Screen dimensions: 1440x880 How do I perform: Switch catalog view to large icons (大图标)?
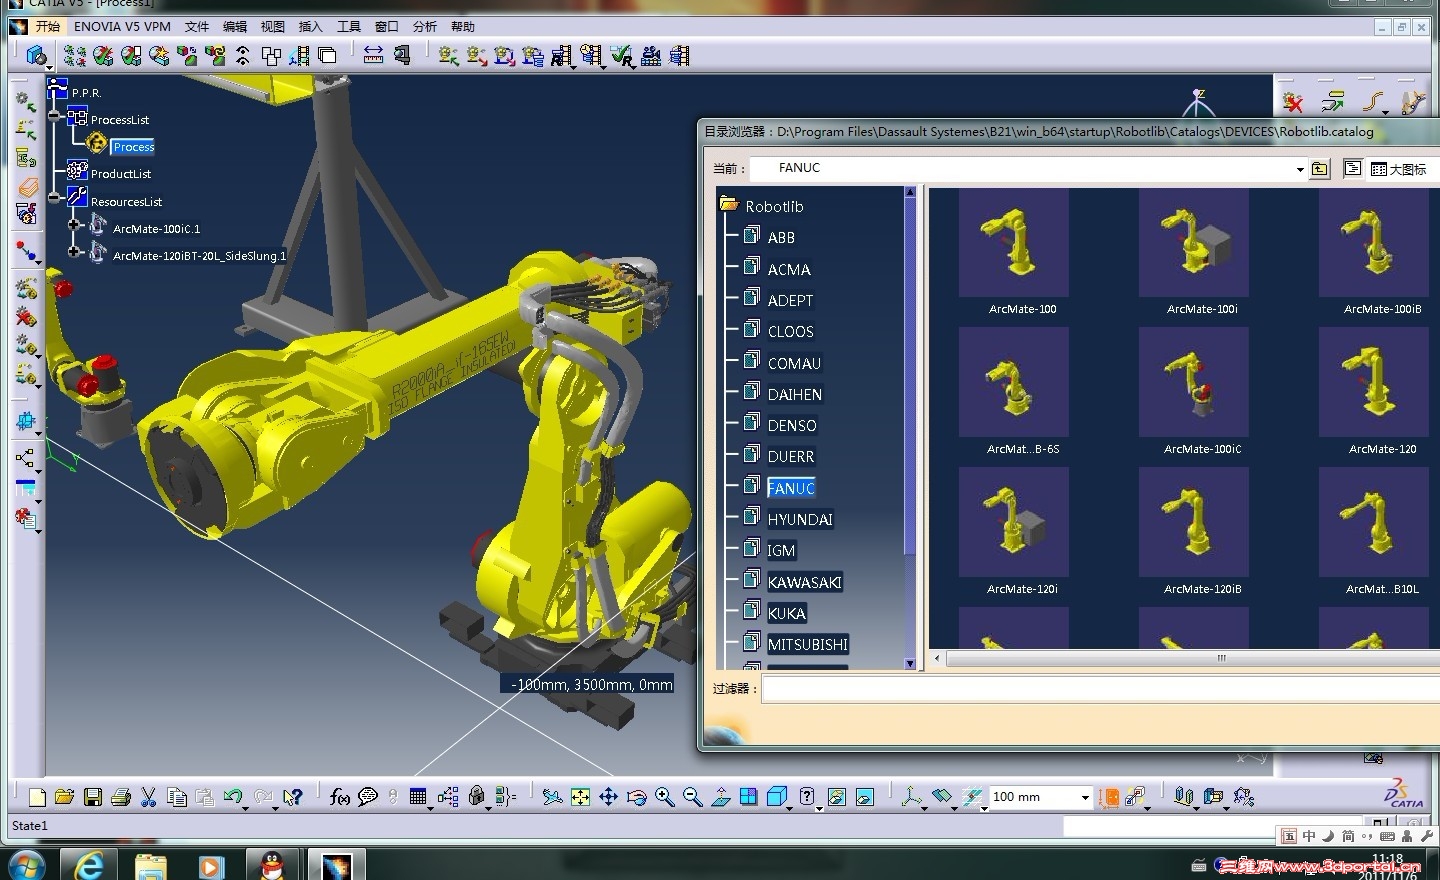tap(1399, 169)
